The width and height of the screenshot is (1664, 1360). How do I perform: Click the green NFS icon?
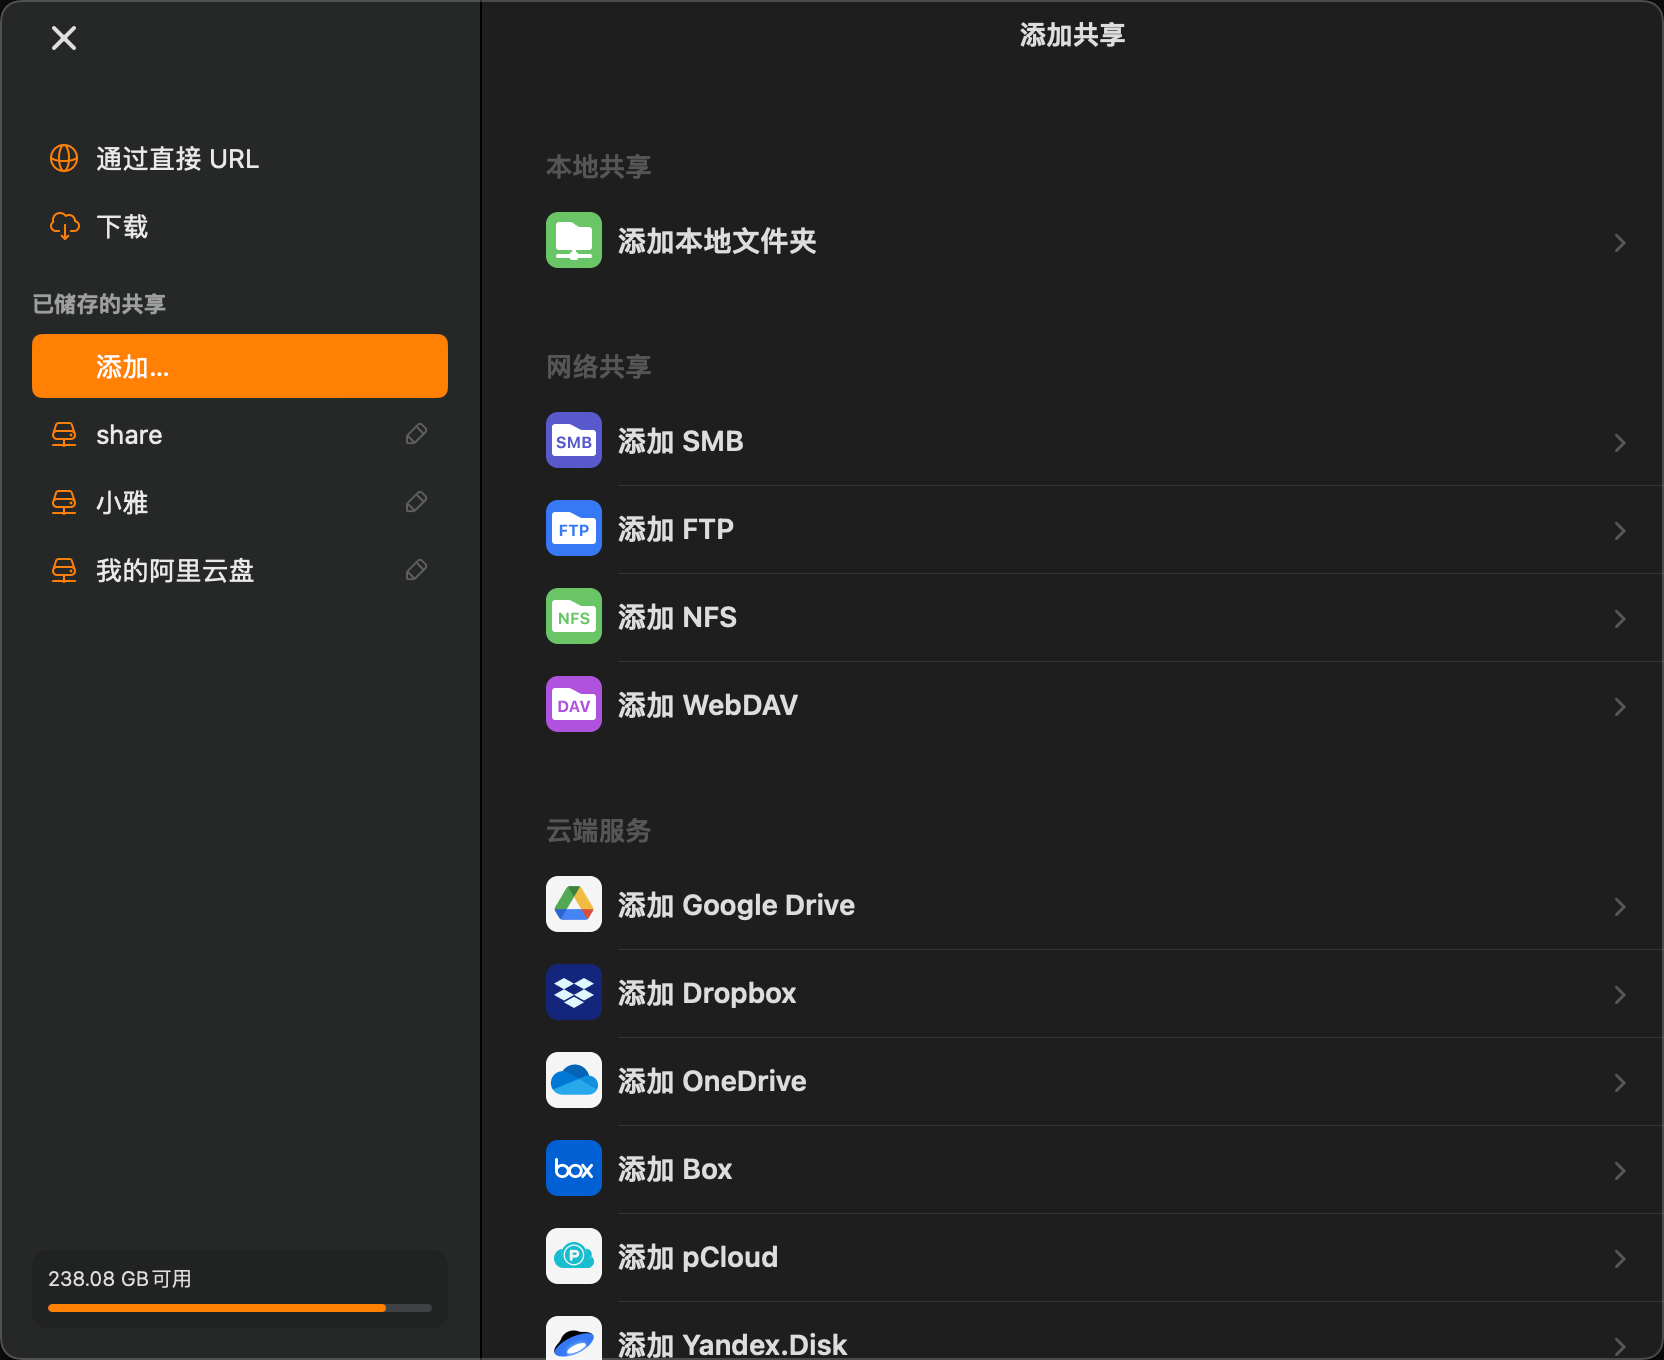pyautogui.click(x=574, y=616)
